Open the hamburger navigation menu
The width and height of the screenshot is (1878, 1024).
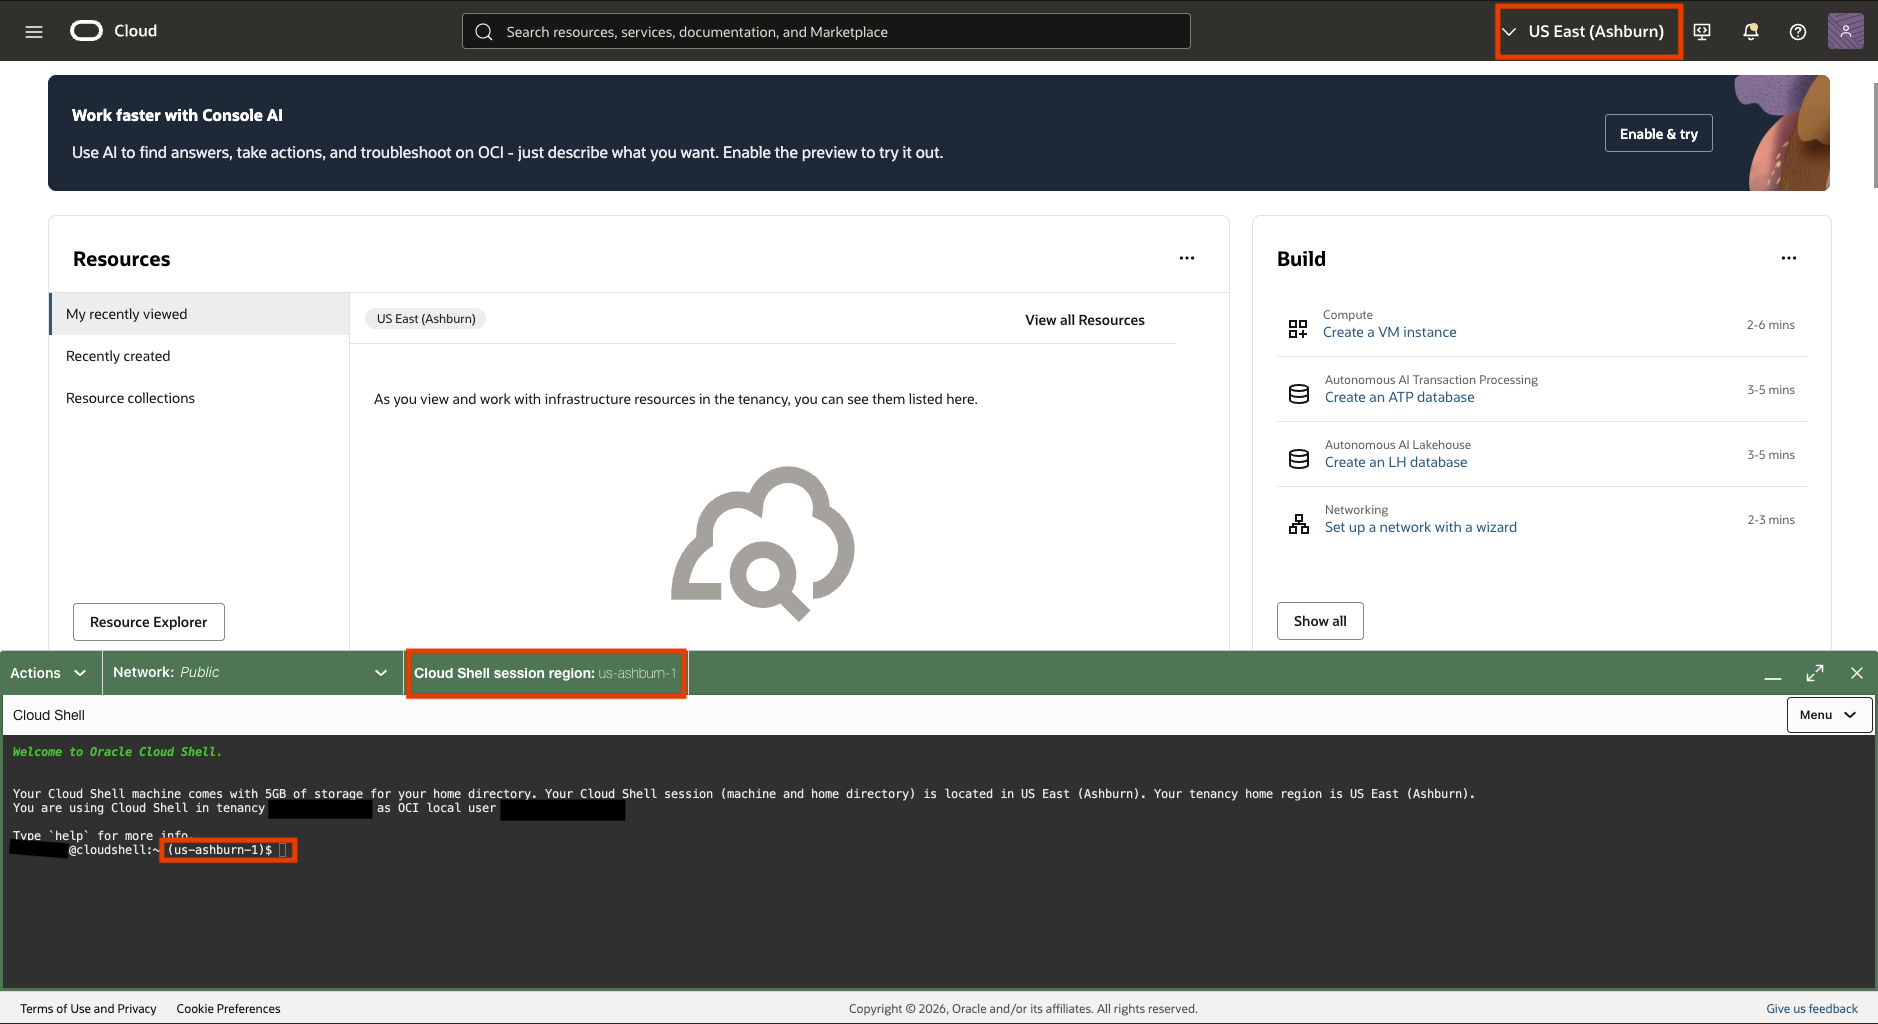point(34,31)
